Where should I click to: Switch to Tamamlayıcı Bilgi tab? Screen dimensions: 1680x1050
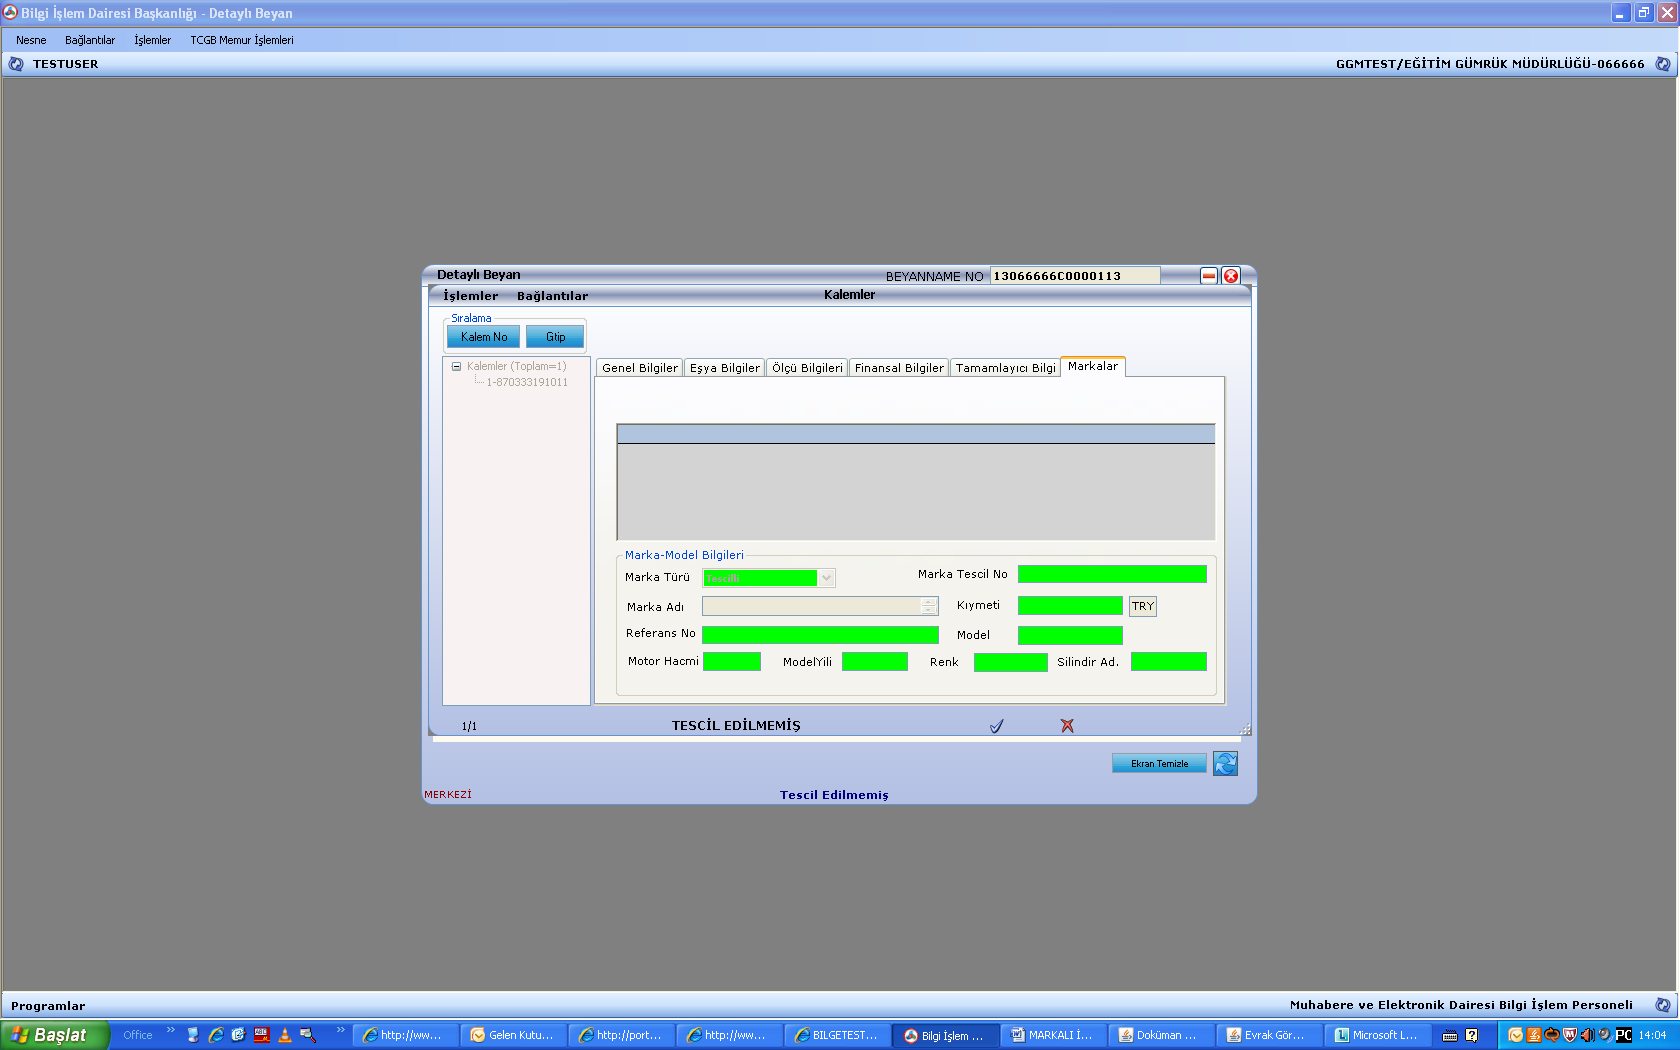pyautogui.click(x=1005, y=368)
